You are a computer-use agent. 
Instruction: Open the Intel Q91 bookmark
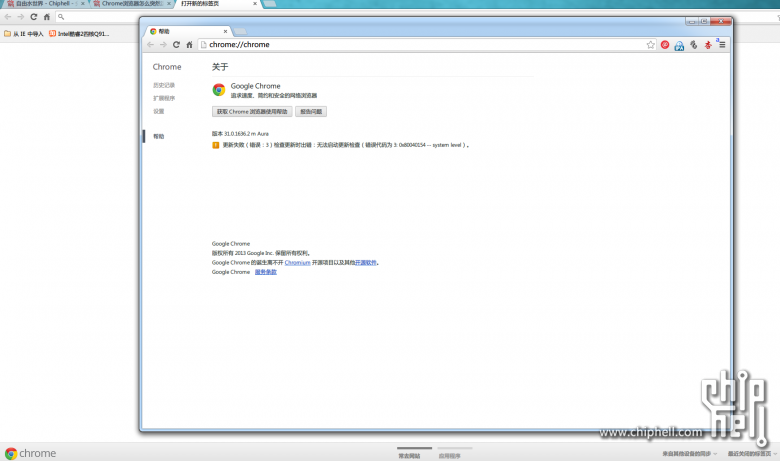click(x=79, y=34)
